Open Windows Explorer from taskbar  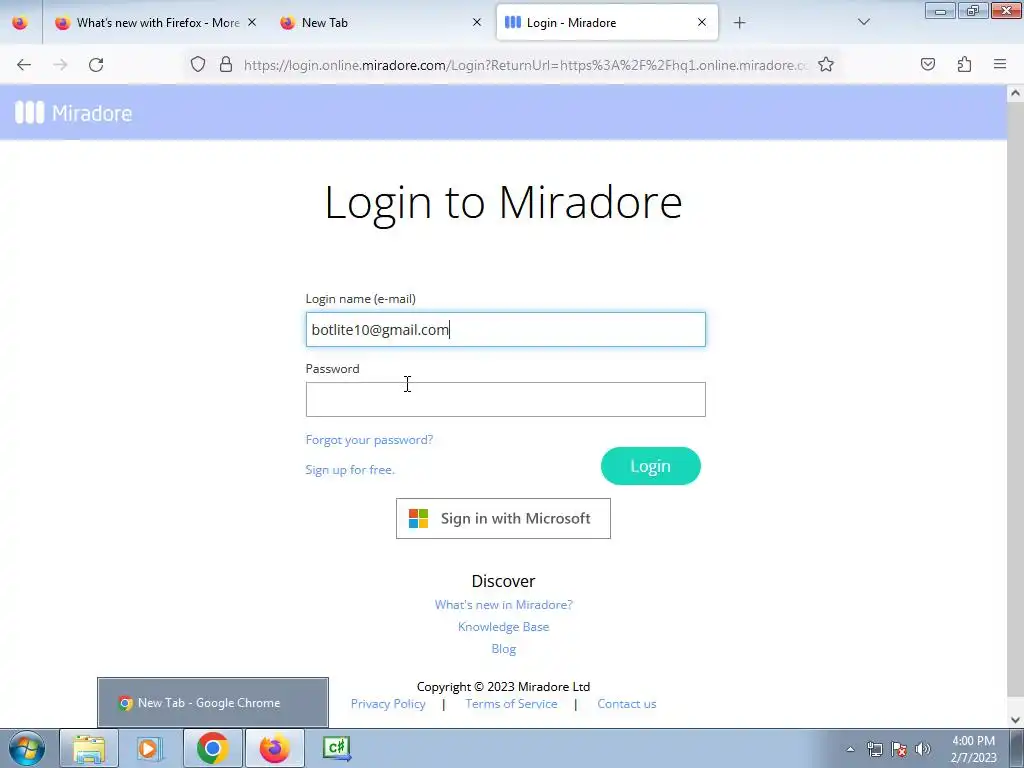pyautogui.click(x=89, y=748)
